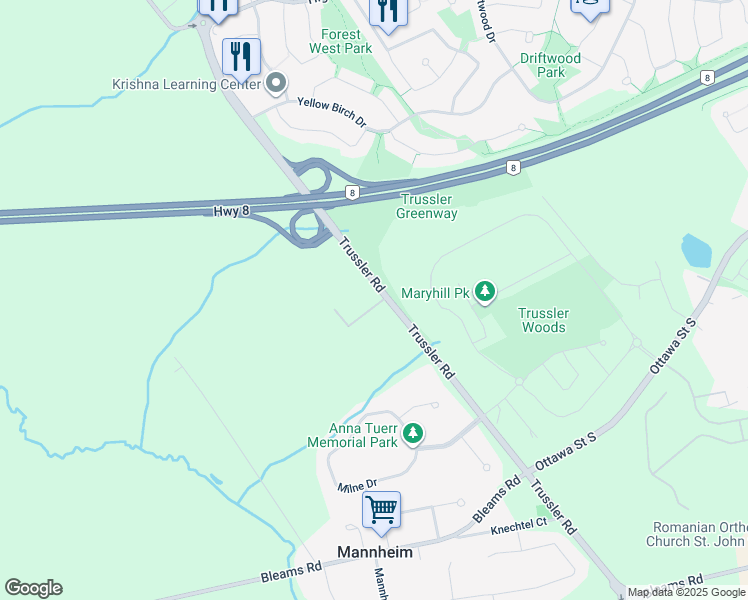Select the Driftwood Park label
This screenshot has height=600, width=748.
[551, 65]
